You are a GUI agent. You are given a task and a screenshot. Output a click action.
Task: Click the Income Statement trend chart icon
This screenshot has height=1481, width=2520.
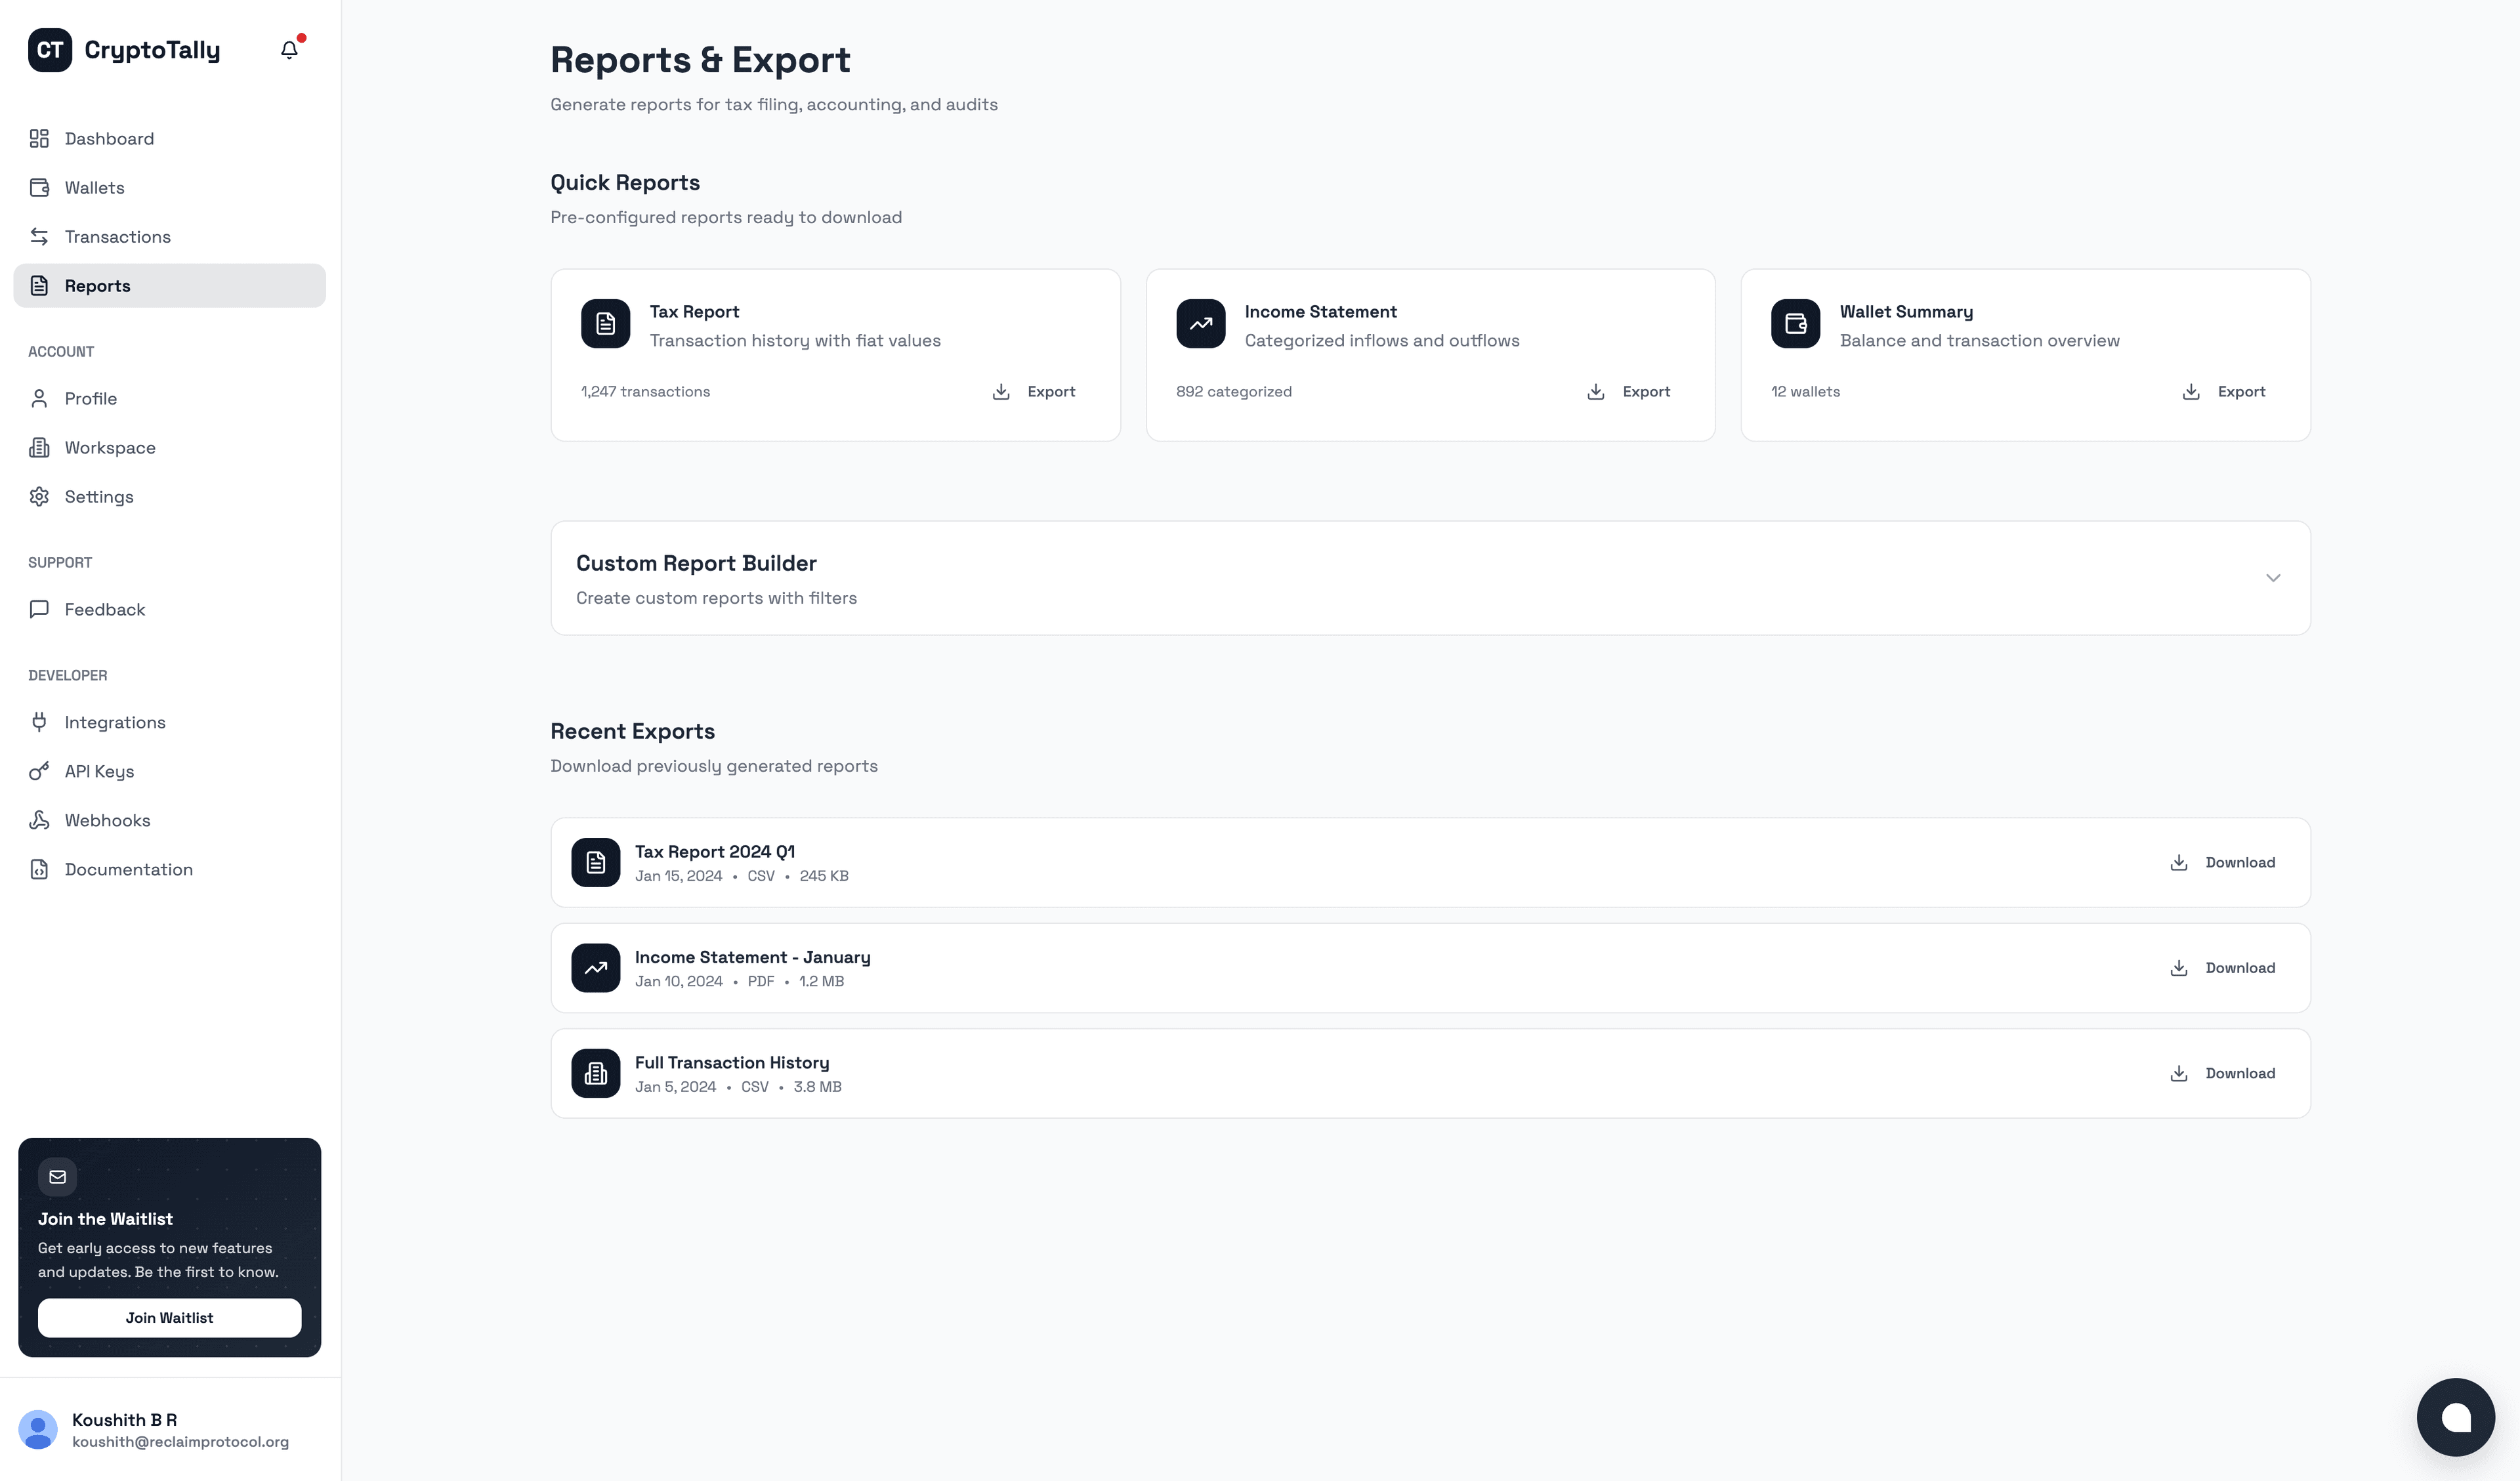point(1201,323)
